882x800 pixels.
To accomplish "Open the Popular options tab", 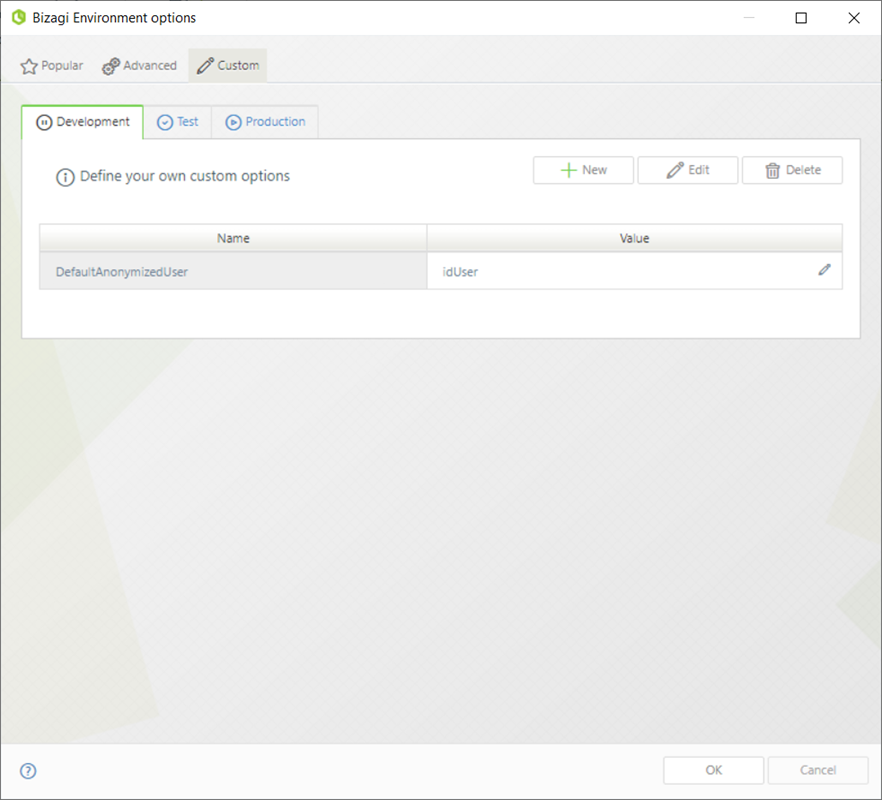I will (52, 66).
